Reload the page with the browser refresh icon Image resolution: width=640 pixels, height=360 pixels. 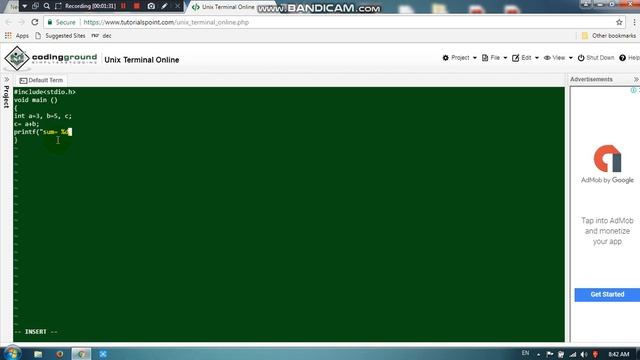point(35,22)
